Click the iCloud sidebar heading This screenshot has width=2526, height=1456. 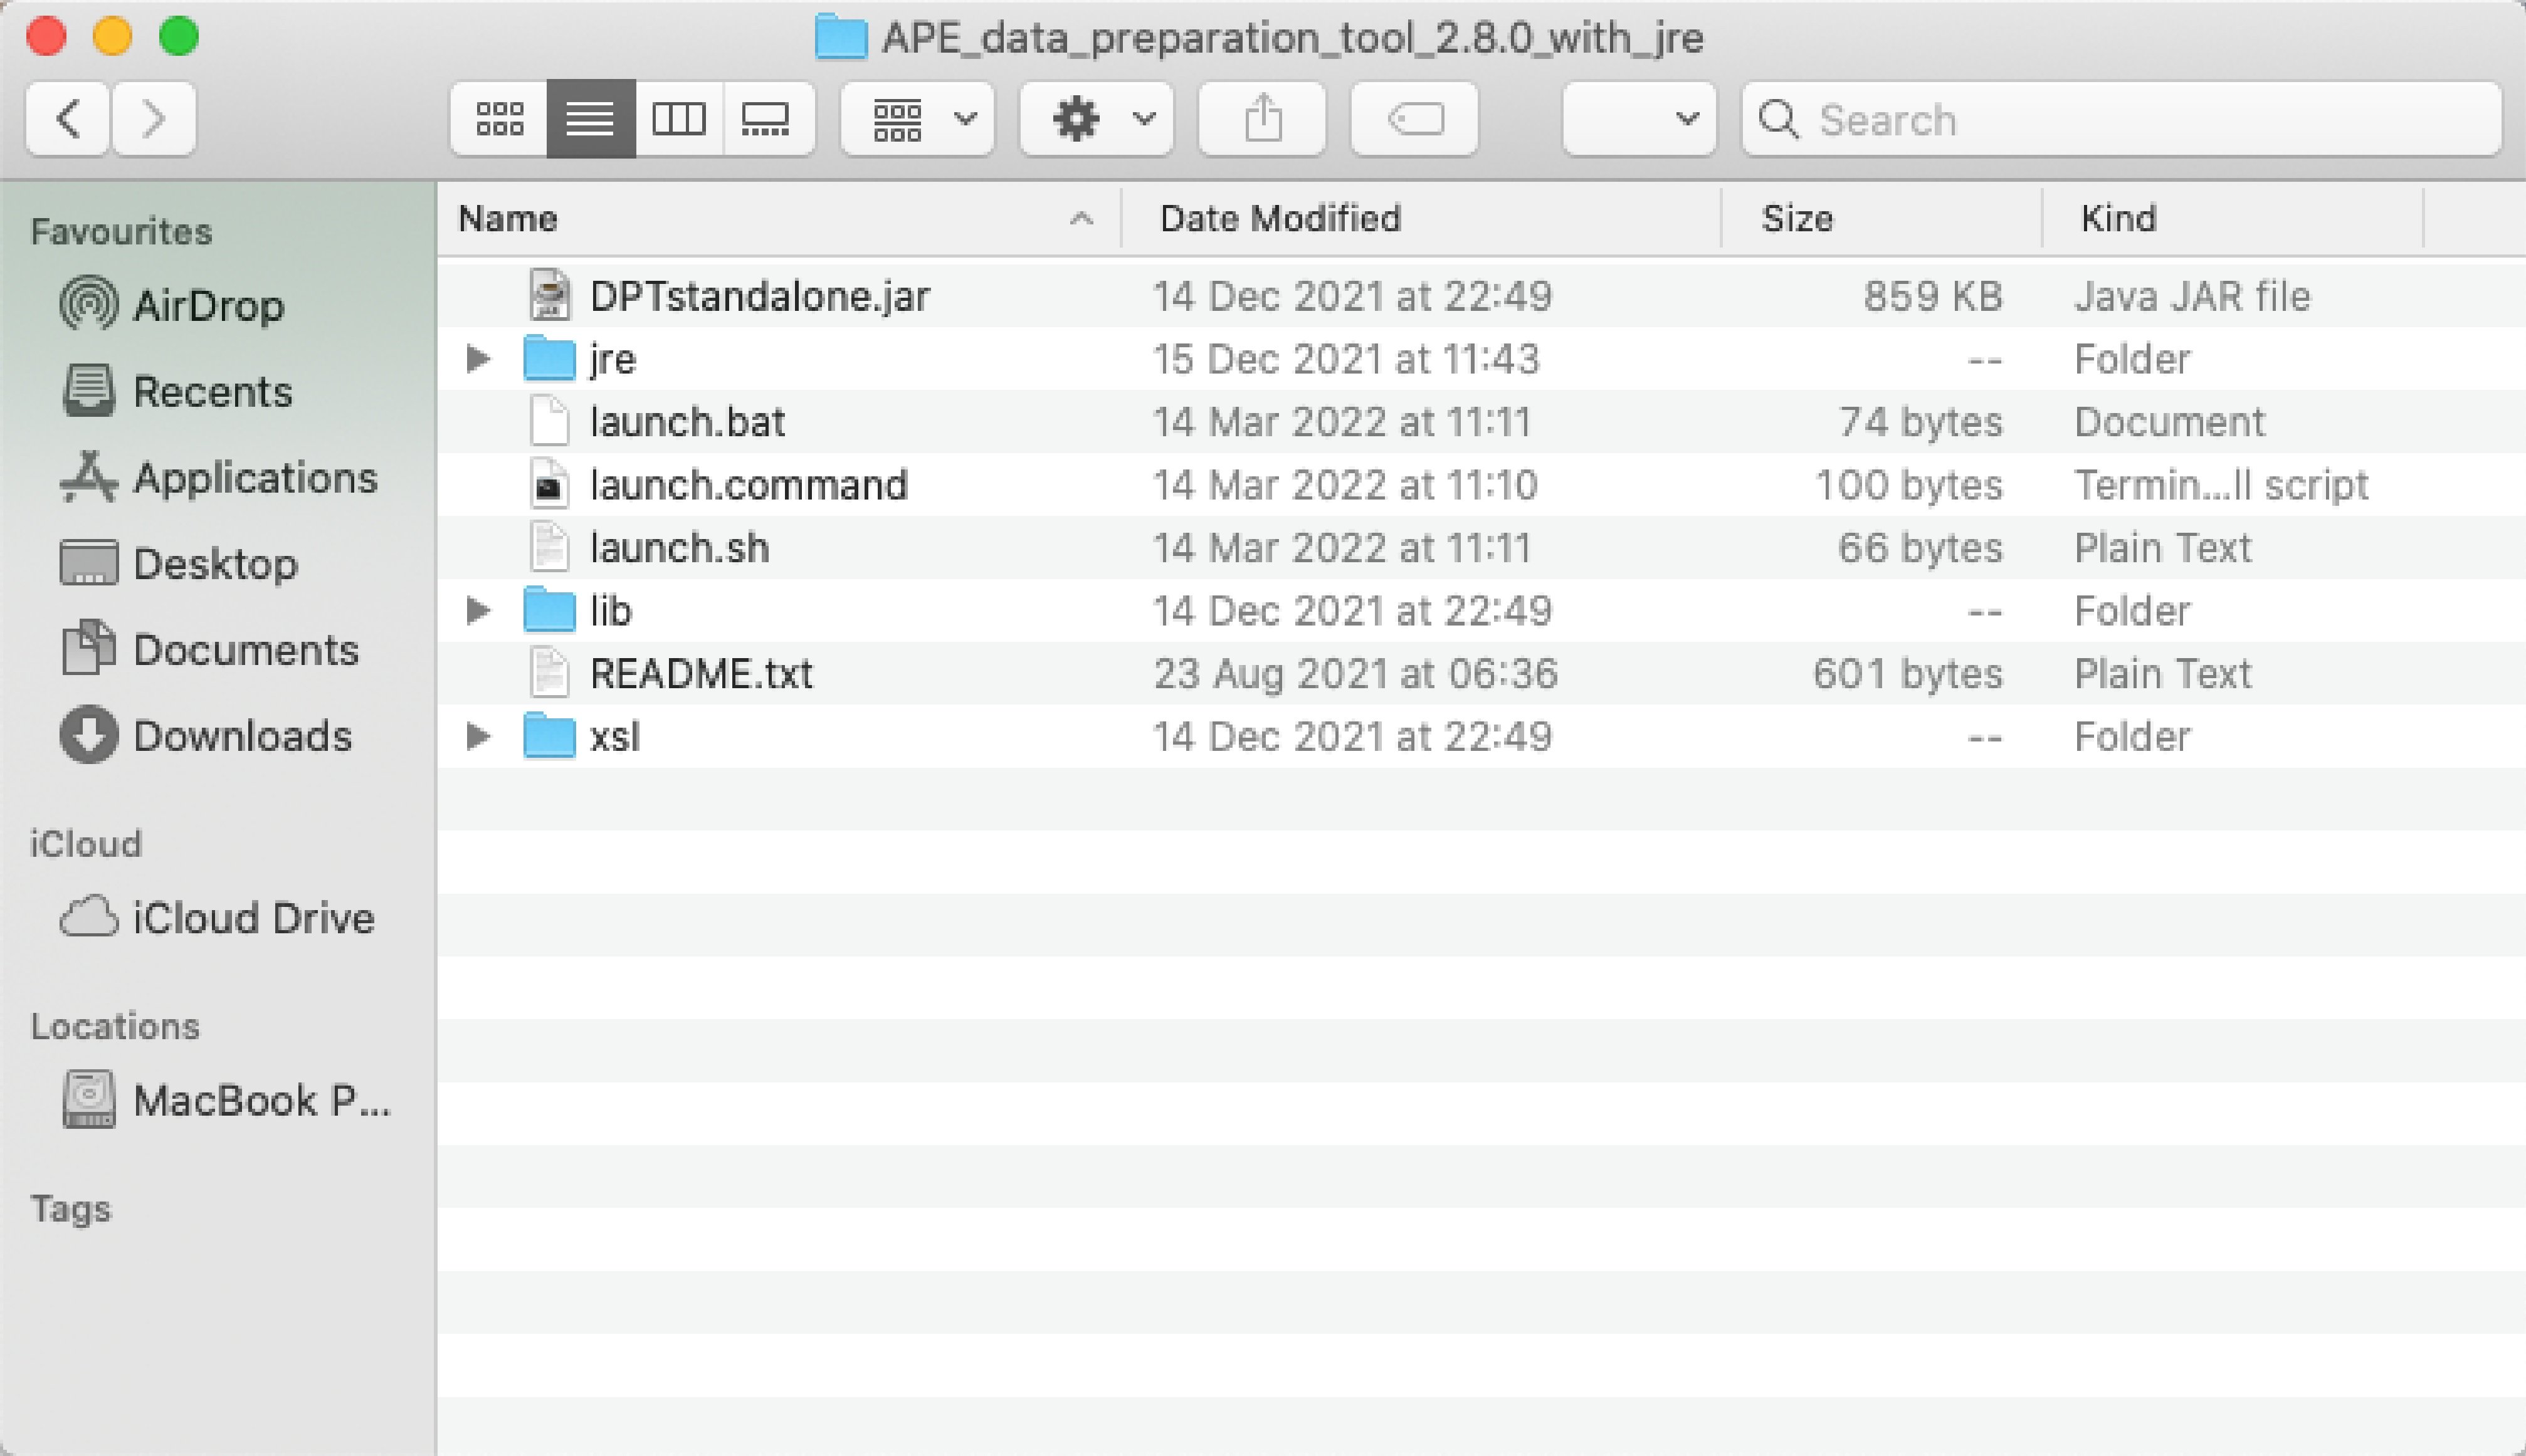pos(86,844)
